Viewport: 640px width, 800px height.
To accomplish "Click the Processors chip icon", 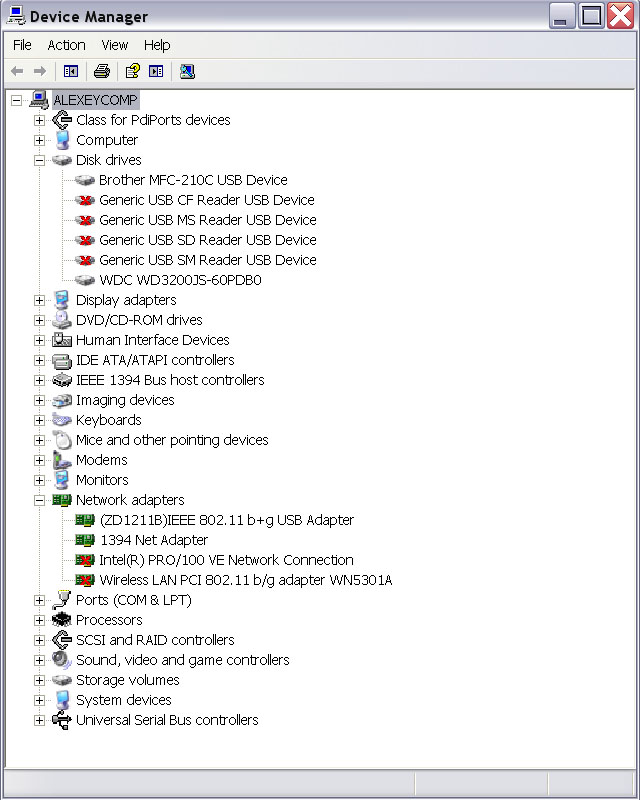I will tap(62, 620).
